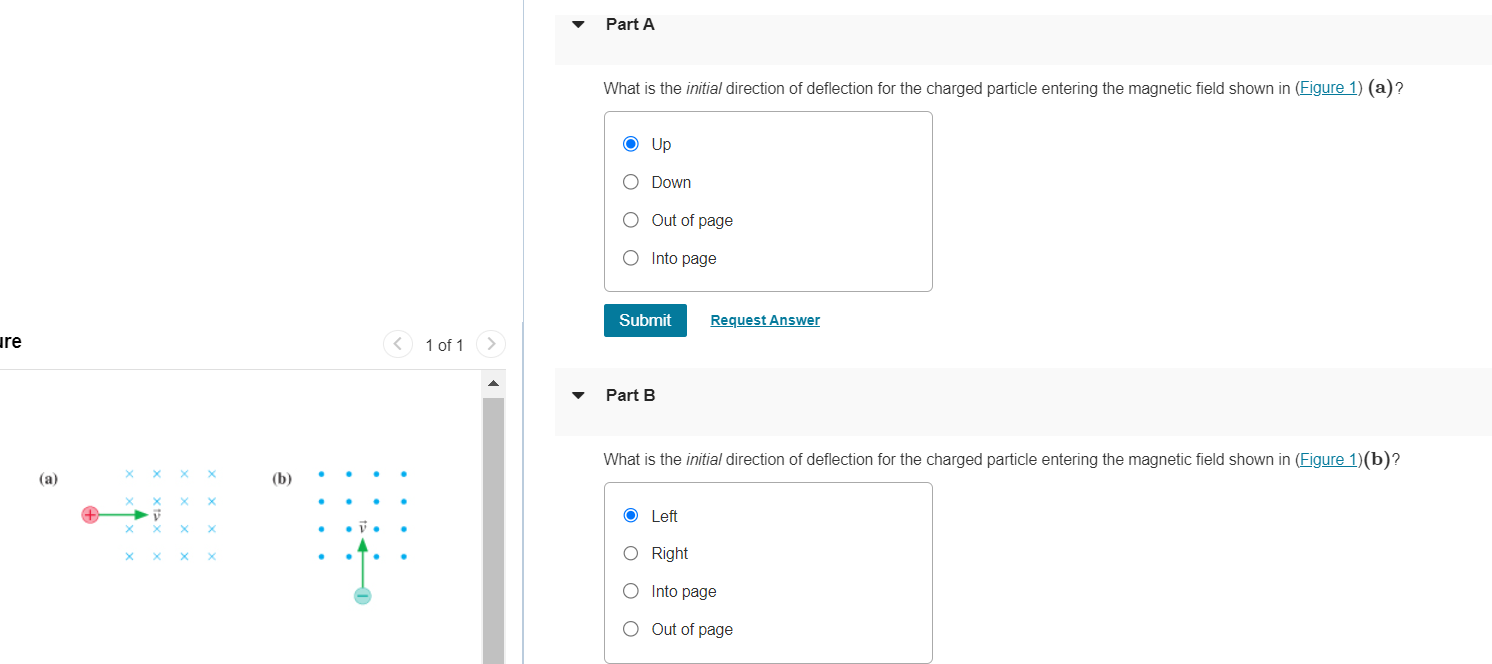This screenshot has height=664, width=1492.
Task: Choose Out of page for Part B
Action: pos(630,628)
